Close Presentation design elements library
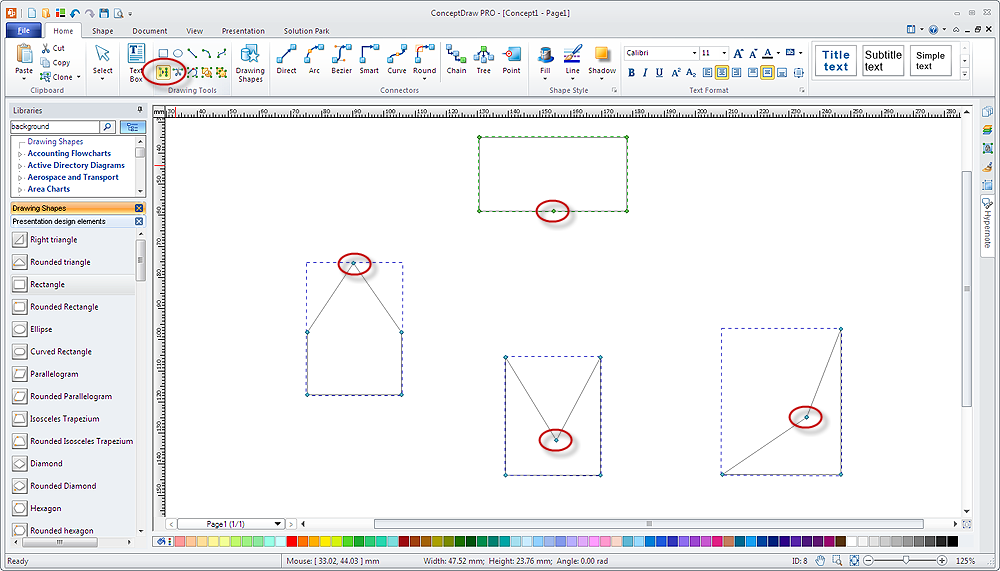This screenshot has height=571, width=1000. 138,221
